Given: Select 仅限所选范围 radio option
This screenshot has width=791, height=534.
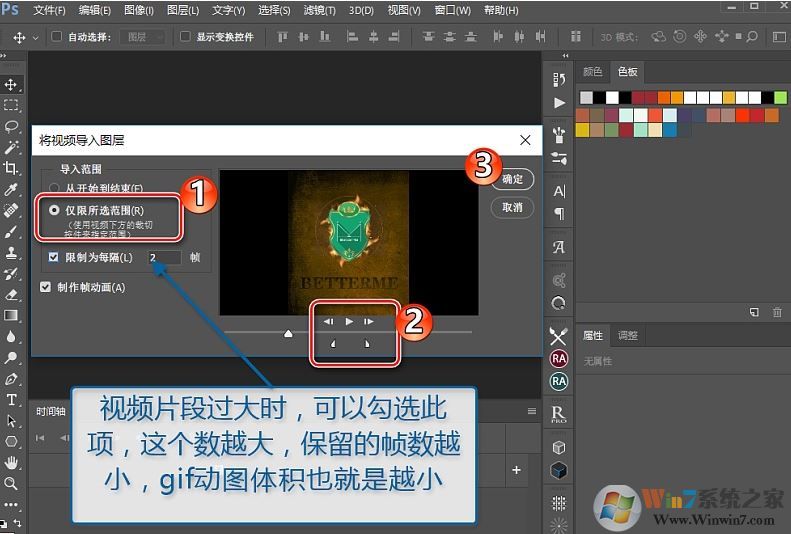Looking at the screenshot, I should click(x=54, y=211).
